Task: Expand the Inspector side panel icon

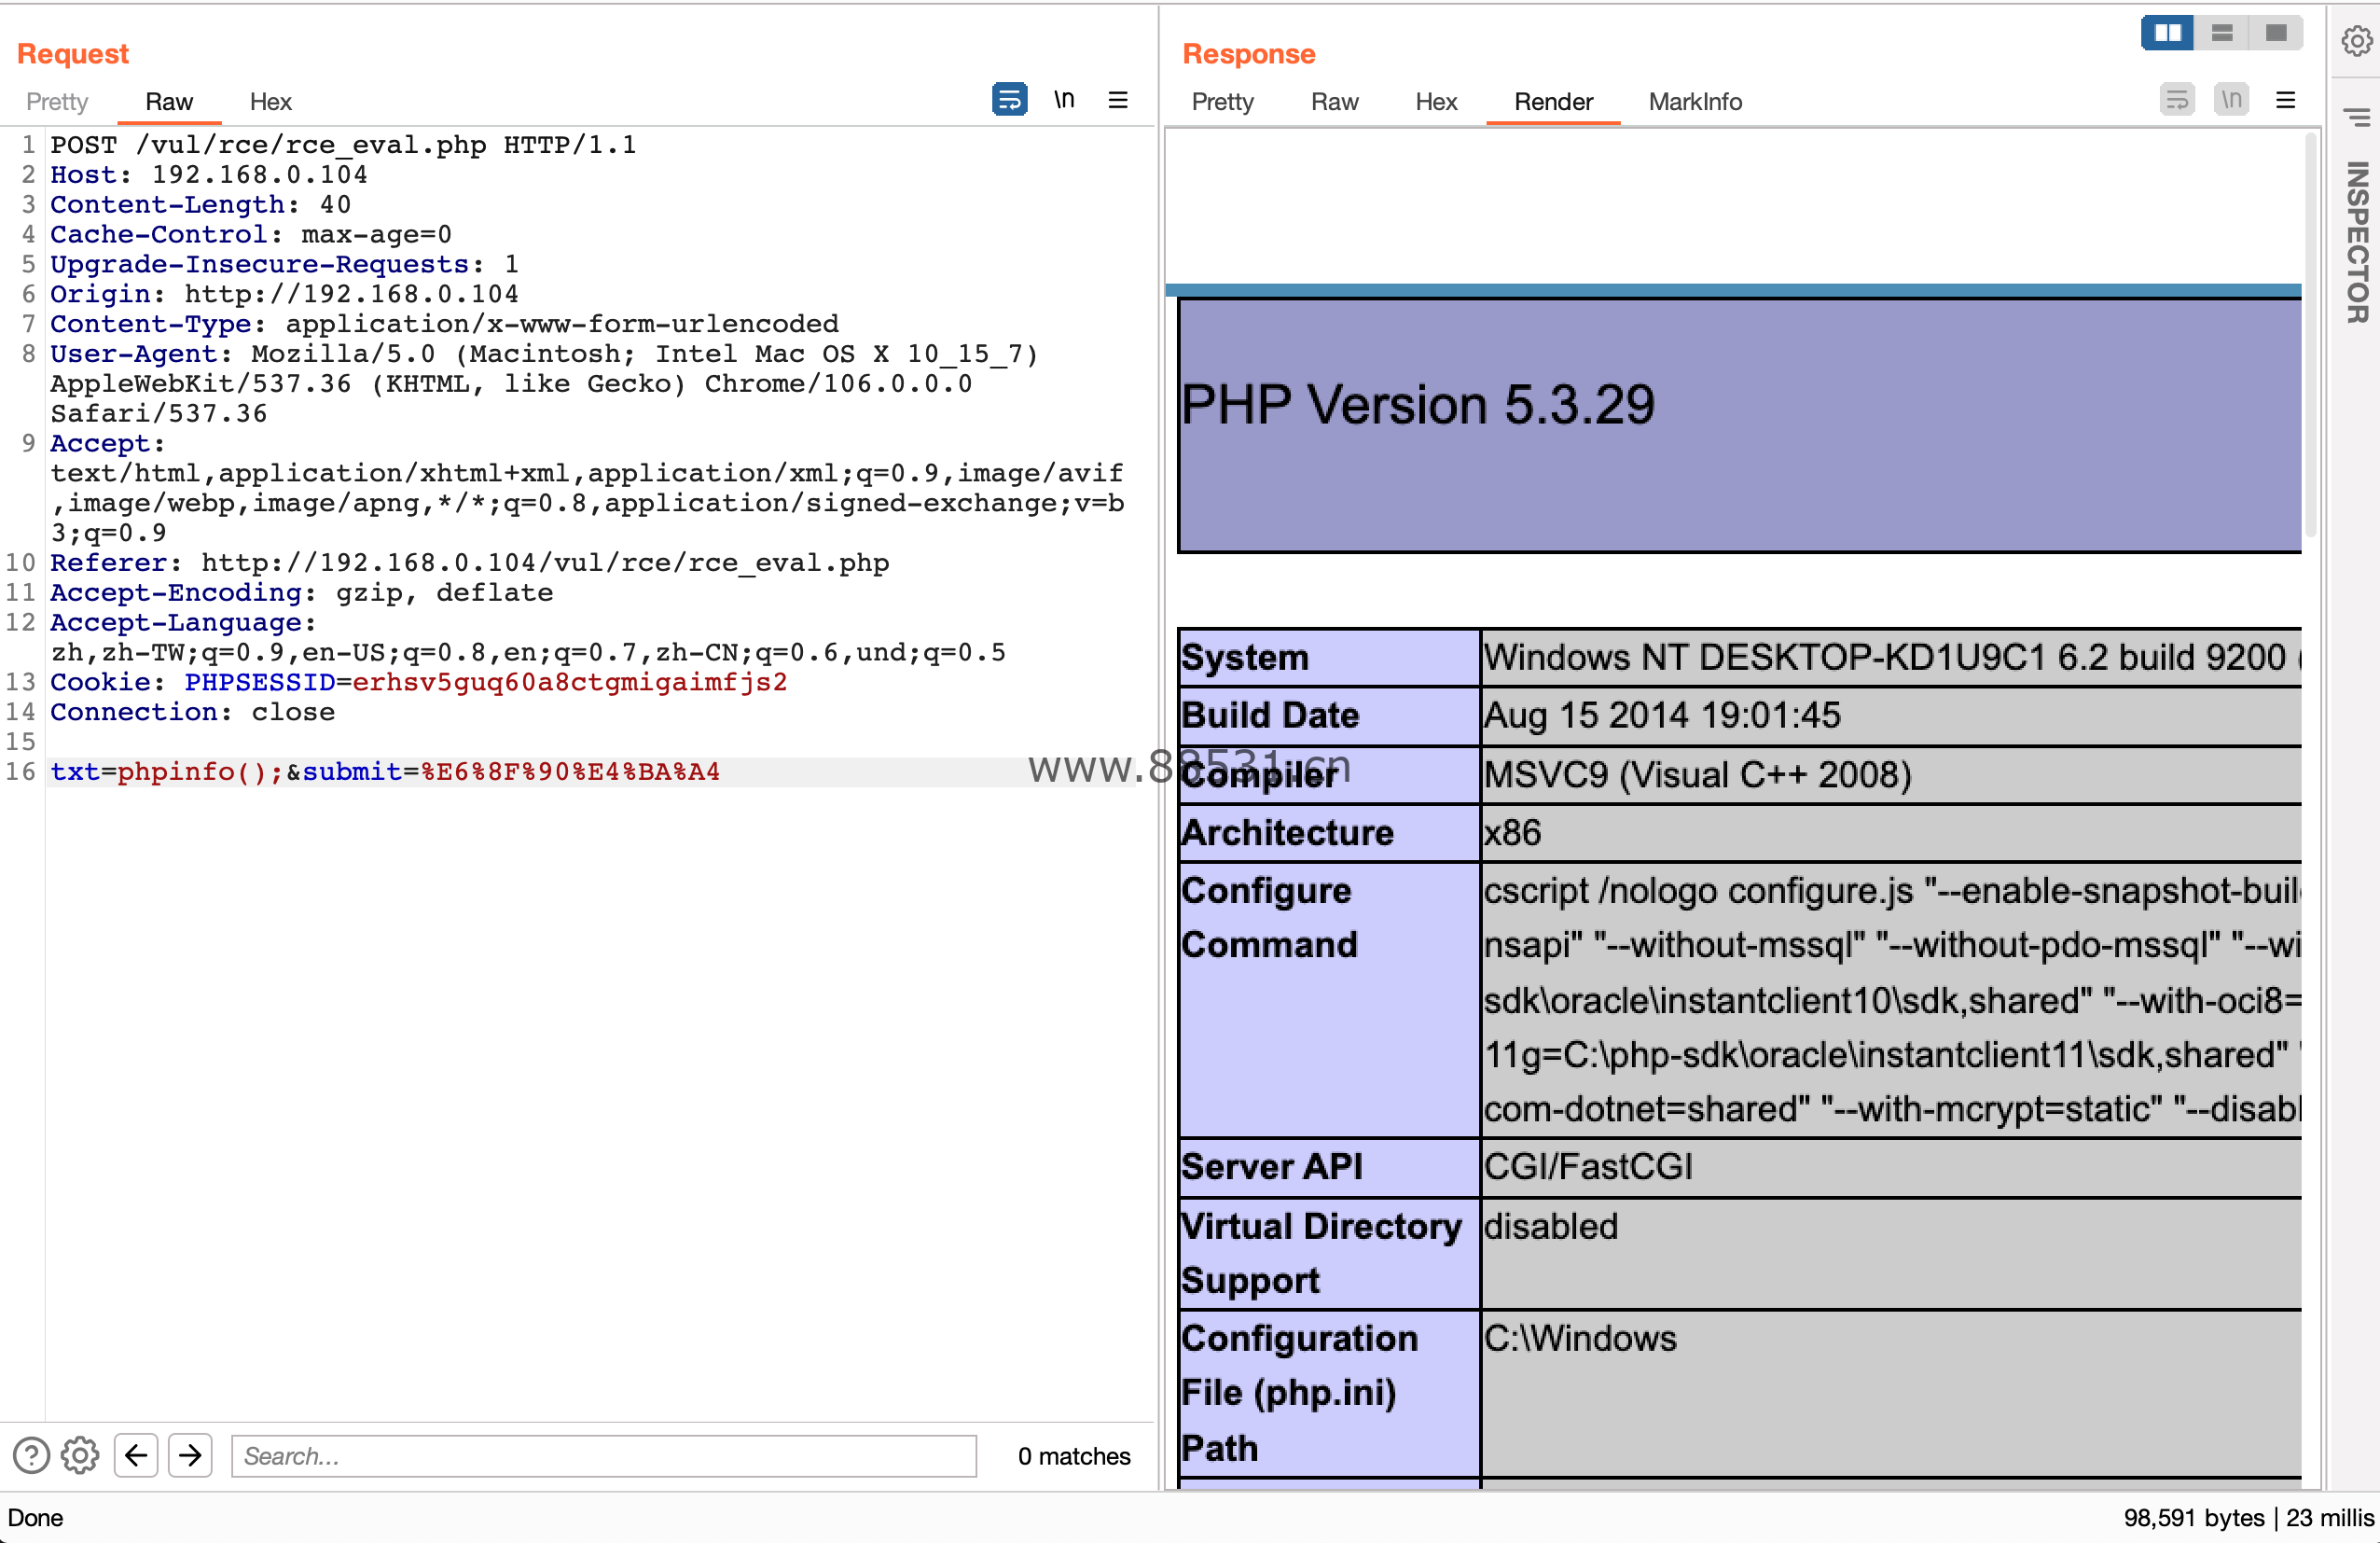Action: 2357,117
